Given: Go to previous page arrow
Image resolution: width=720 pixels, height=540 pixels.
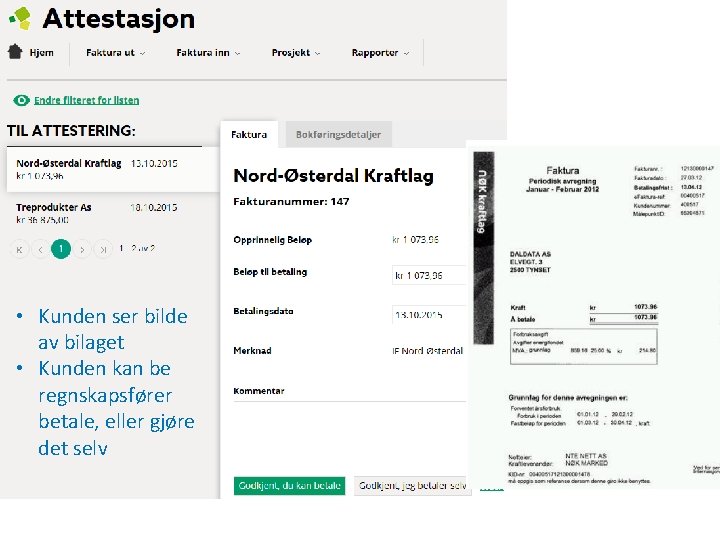Looking at the screenshot, I should [40, 249].
